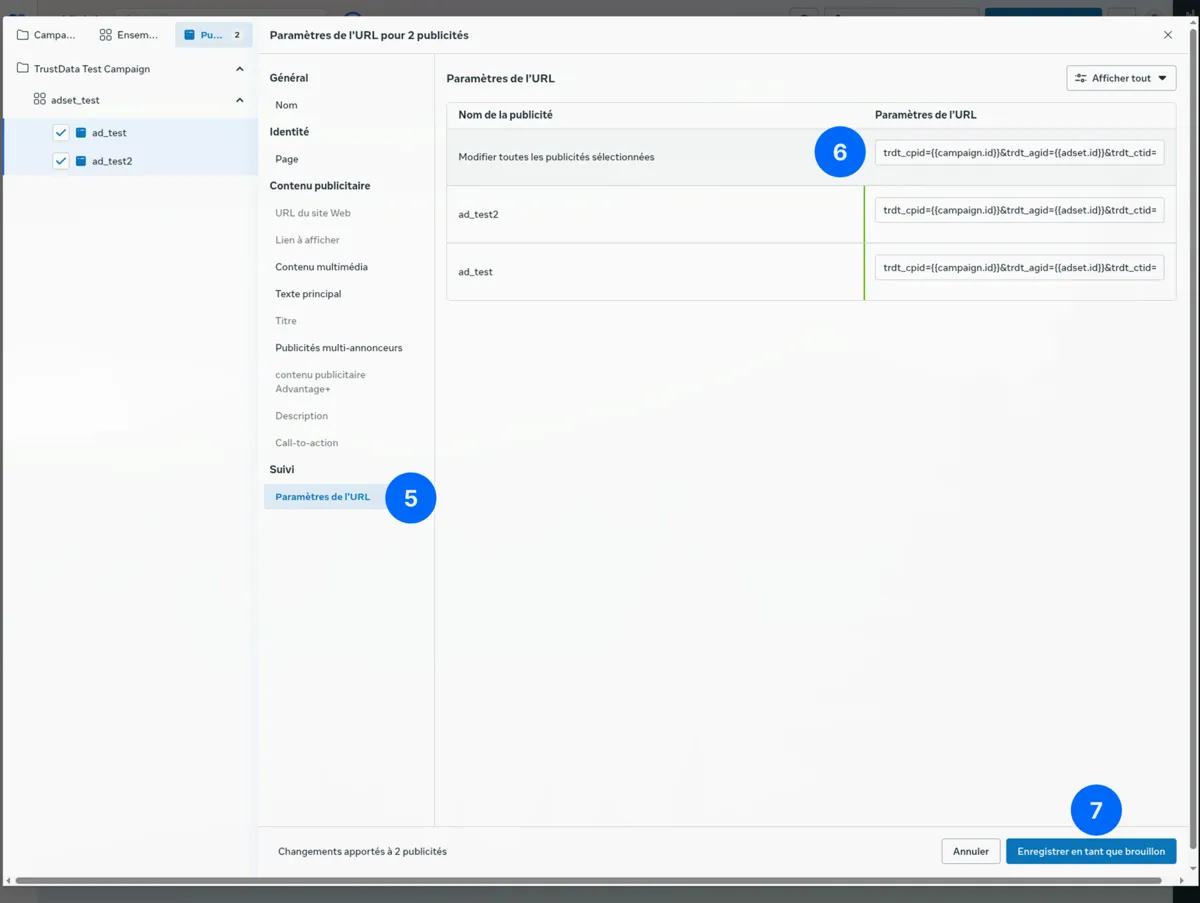Image resolution: width=1200 pixels, height=903 pixels.
Task: Uncheck the ad_test2 checkbox
Action: [x=60, y=161]
